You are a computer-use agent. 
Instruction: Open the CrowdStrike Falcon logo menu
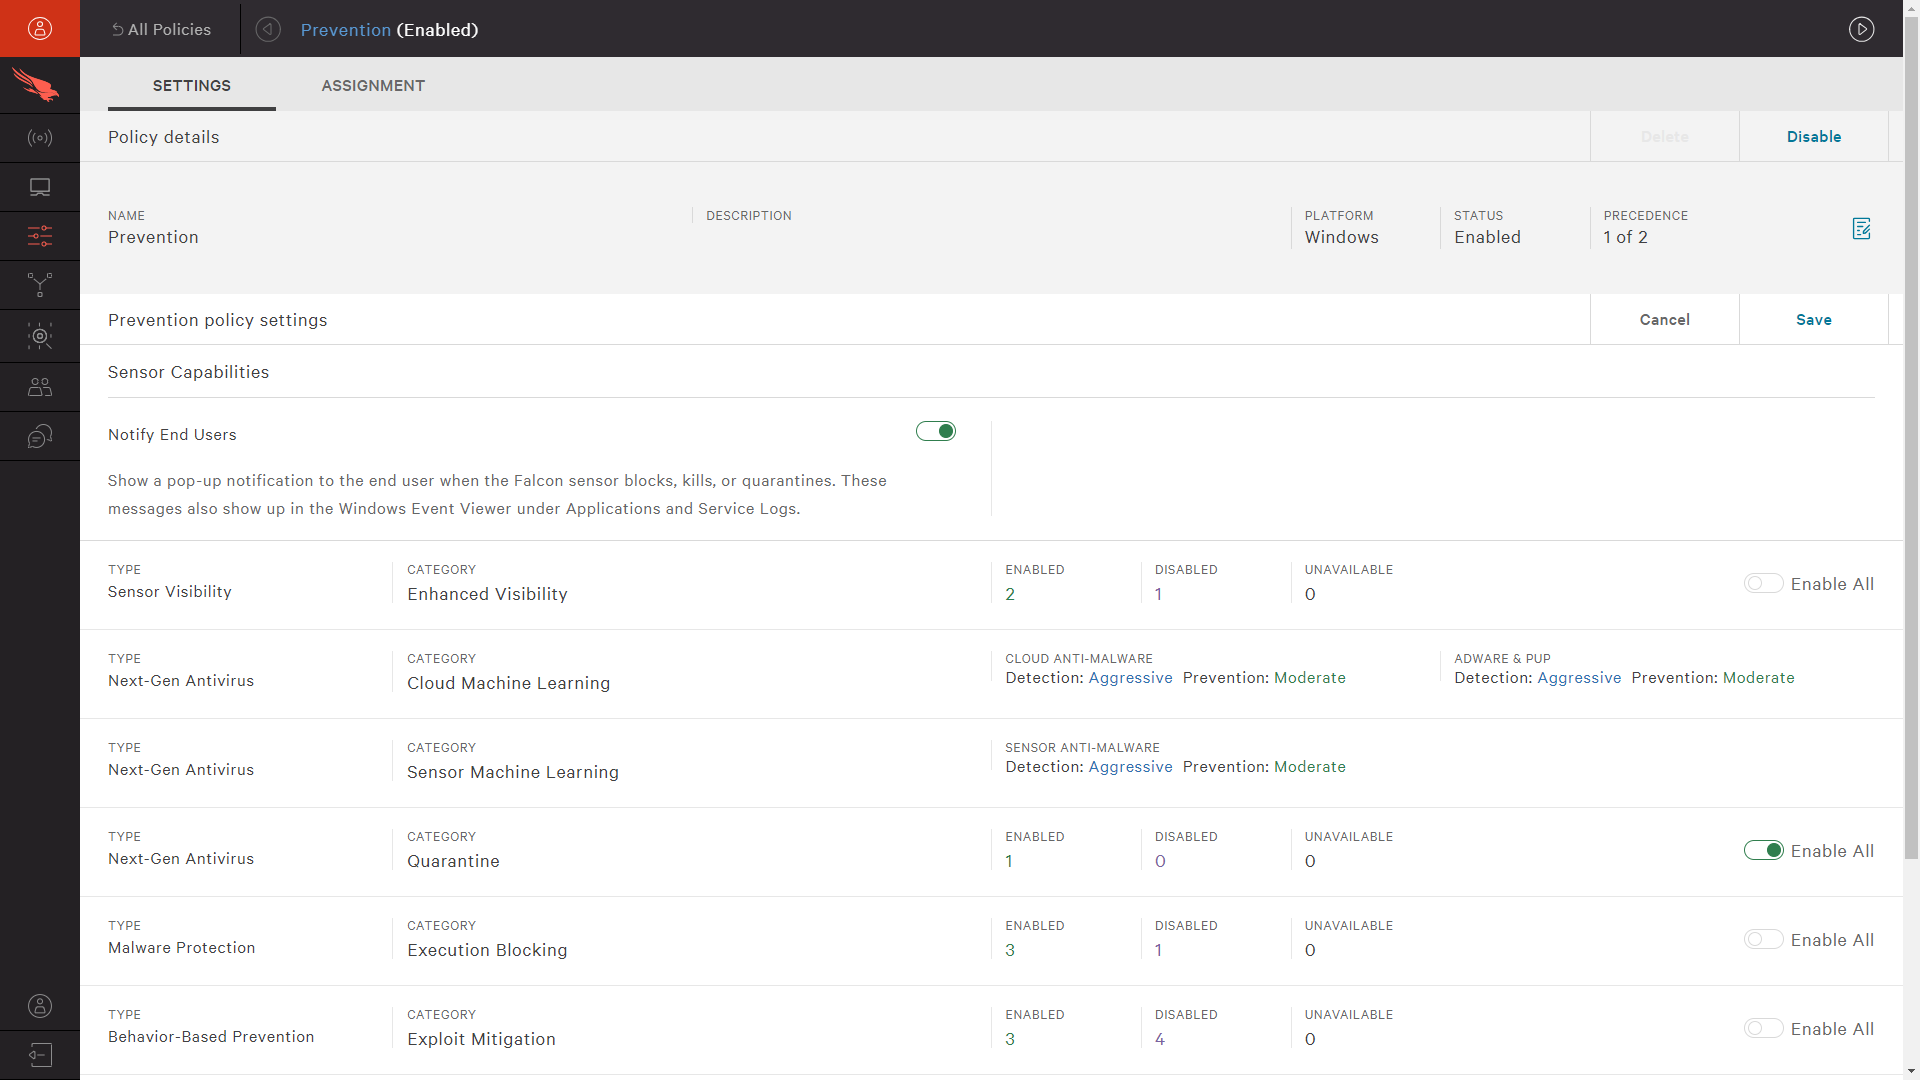tap(40, 84)
